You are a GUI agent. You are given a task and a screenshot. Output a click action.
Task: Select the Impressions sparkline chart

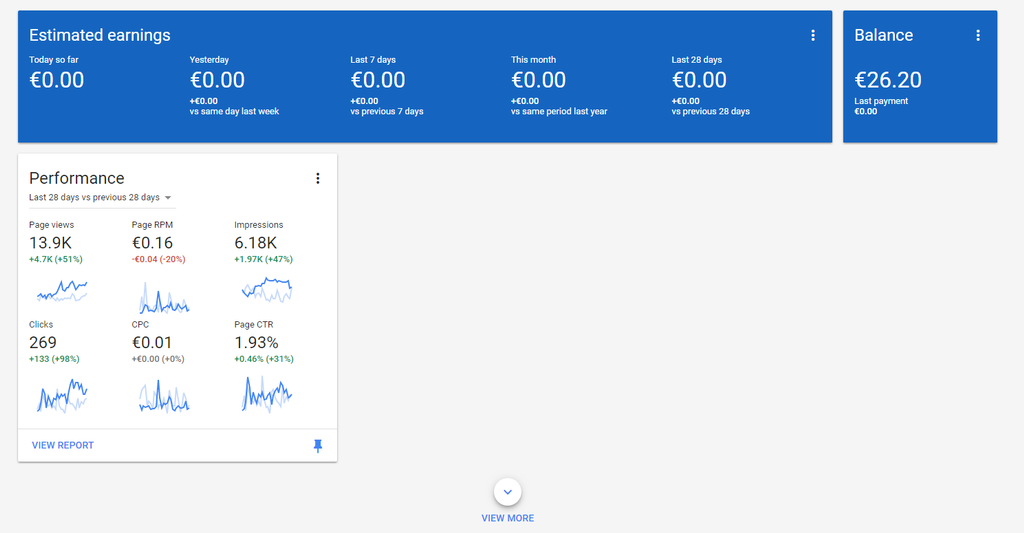coord(267,290)
